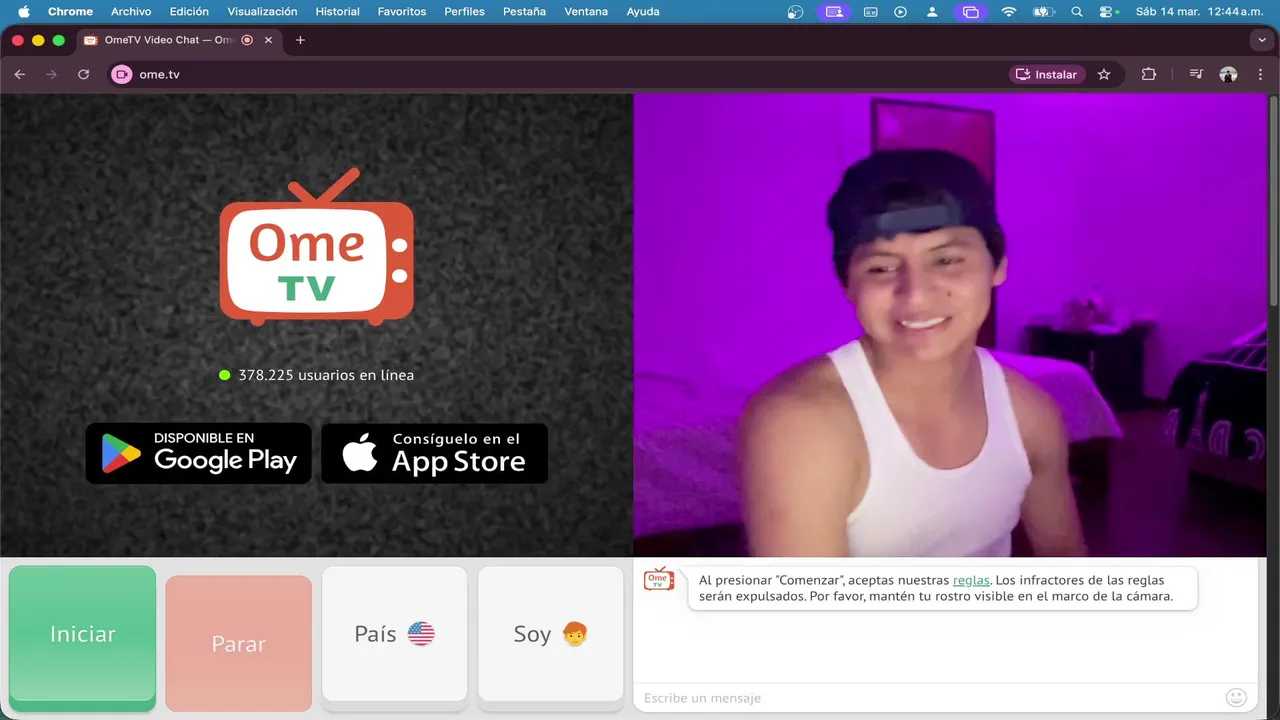This screenshot has height=720, width=1280.
Task: Bookmark this page with the star icon
Action: pyautogui.click(x=1104, y=74)
